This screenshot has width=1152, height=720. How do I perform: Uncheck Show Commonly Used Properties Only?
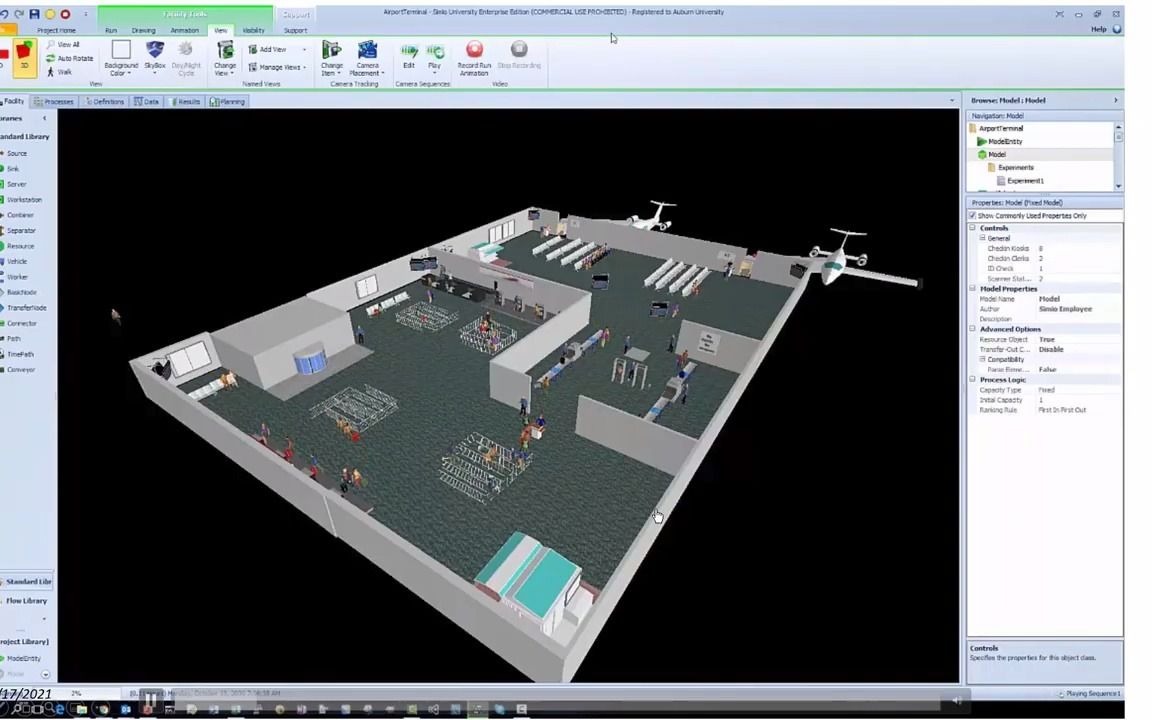pyautogui.click(x=972, y=215)
